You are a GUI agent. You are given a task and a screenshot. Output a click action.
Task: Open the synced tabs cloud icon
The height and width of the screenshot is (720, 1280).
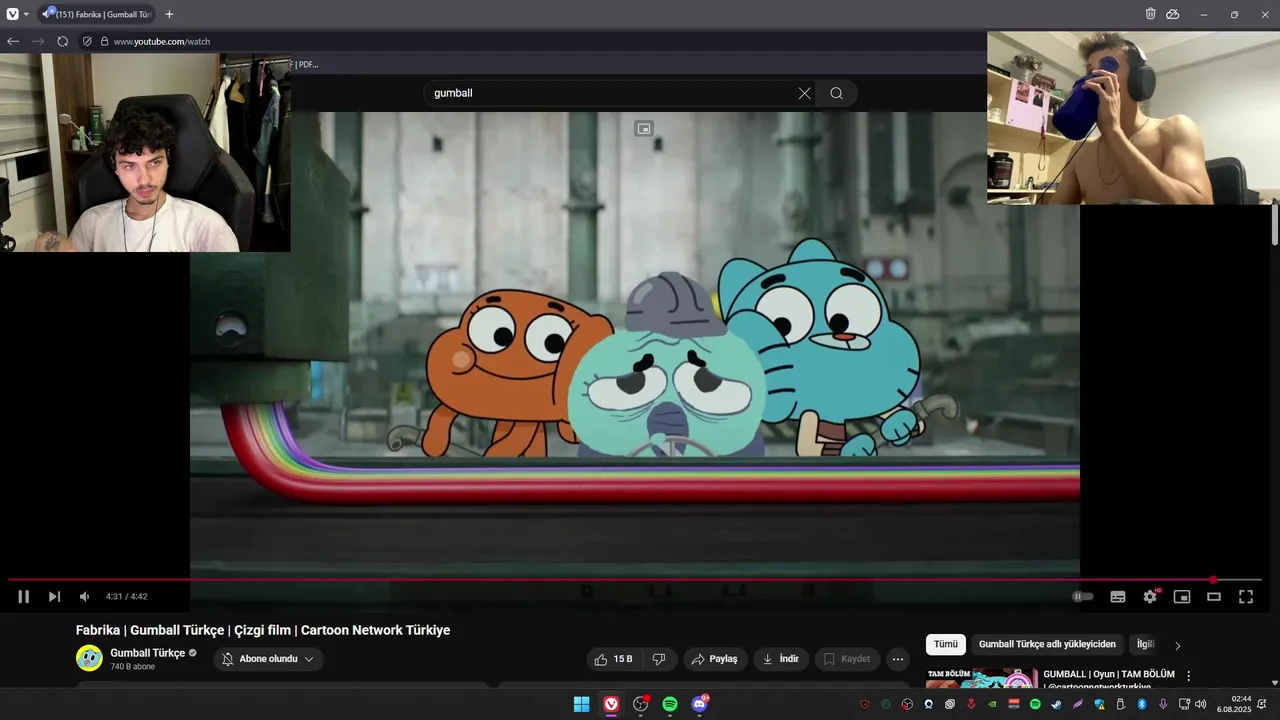1173,14
